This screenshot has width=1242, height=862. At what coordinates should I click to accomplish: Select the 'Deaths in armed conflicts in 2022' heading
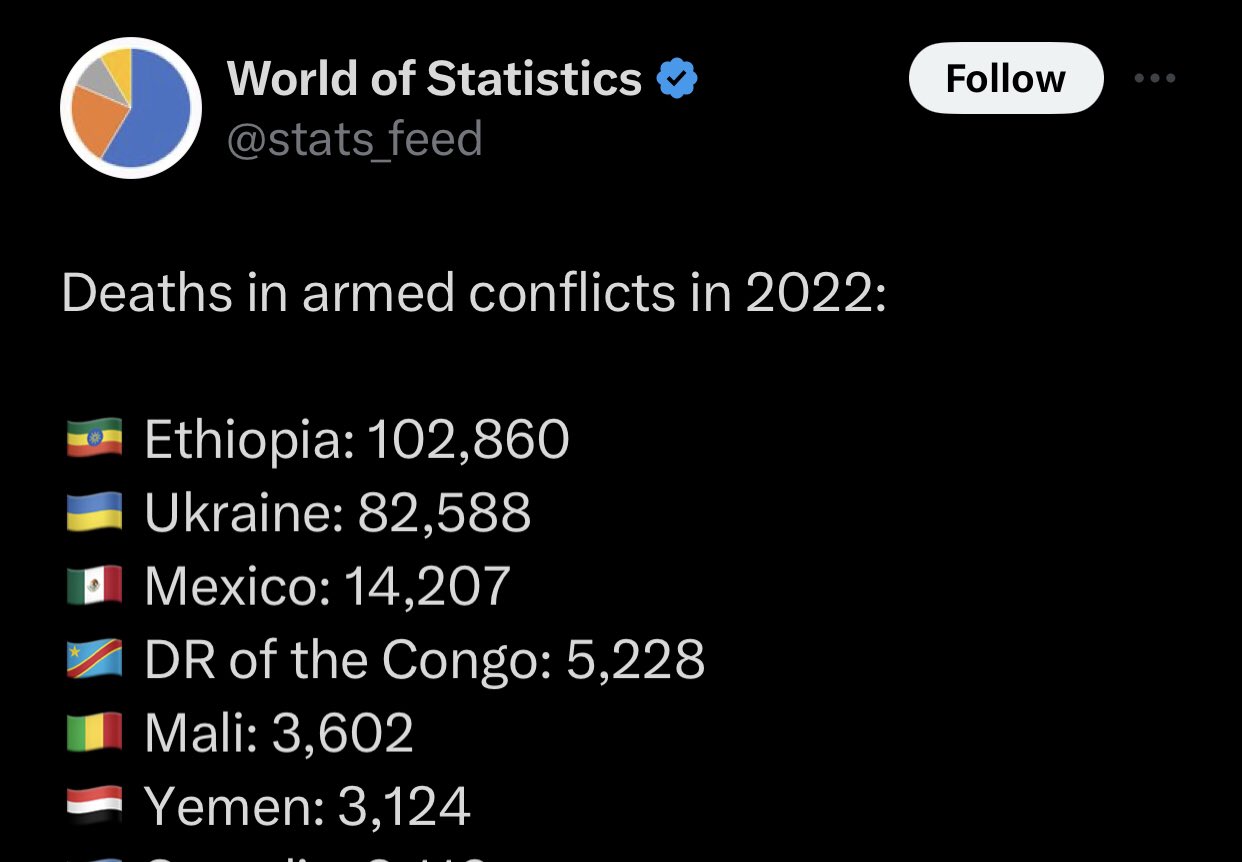474,294
